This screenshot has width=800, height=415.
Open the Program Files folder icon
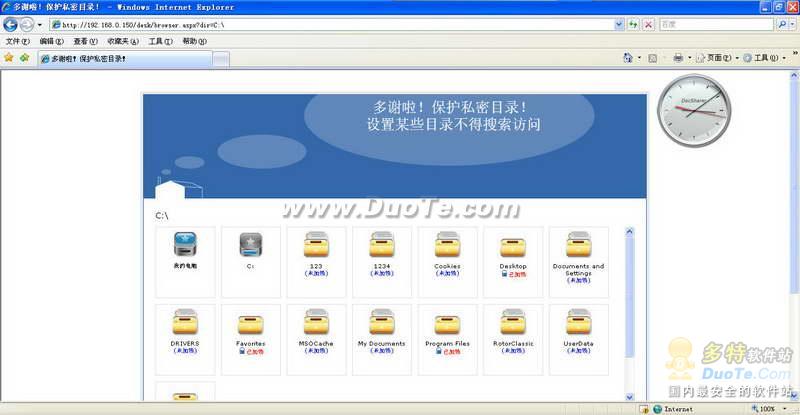tap(447, 323)
